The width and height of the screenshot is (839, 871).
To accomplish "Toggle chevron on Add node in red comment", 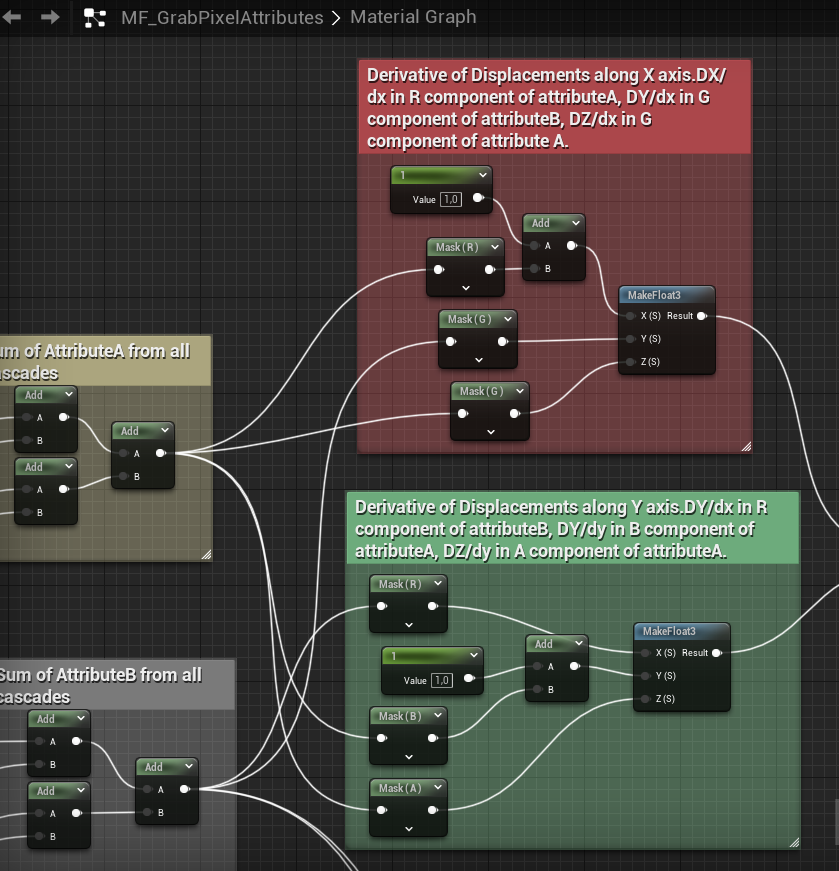I will 574,223.
